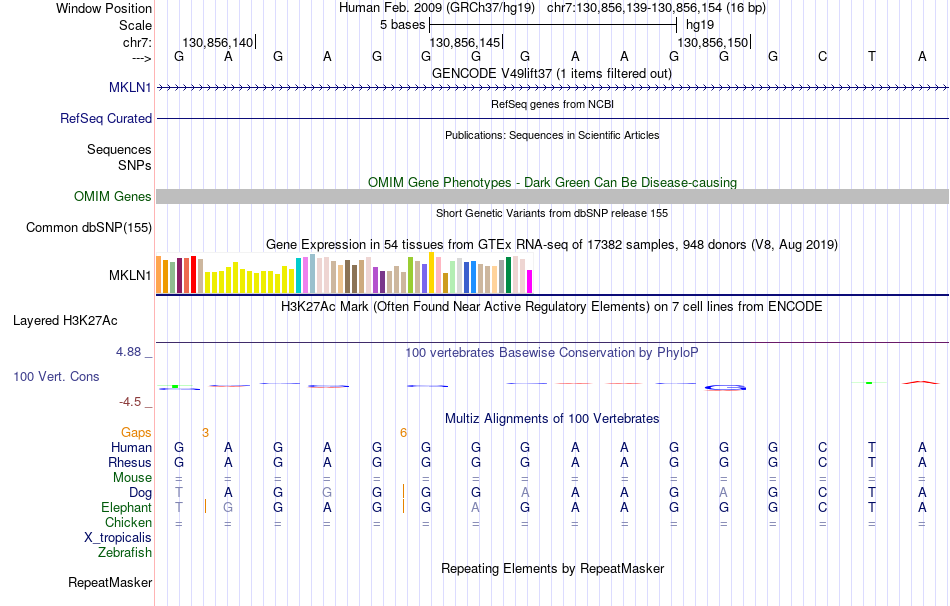Open the GENCODE V49lift37 track title

551,73
